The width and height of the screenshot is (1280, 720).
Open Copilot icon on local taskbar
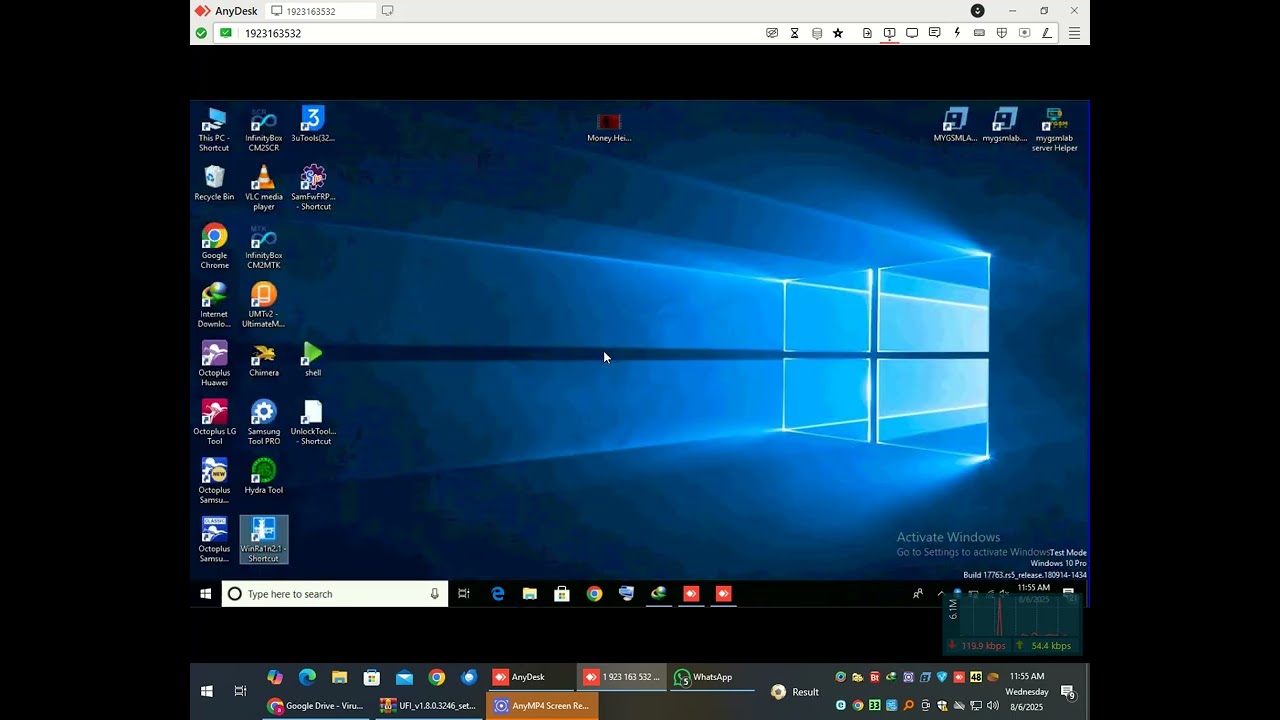[x=275, y=677]
